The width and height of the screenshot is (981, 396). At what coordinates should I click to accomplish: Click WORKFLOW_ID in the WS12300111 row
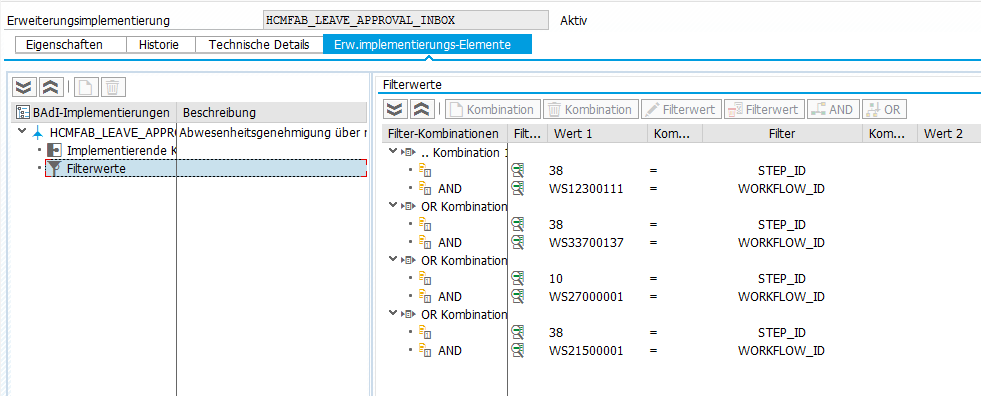click(781, 189)
